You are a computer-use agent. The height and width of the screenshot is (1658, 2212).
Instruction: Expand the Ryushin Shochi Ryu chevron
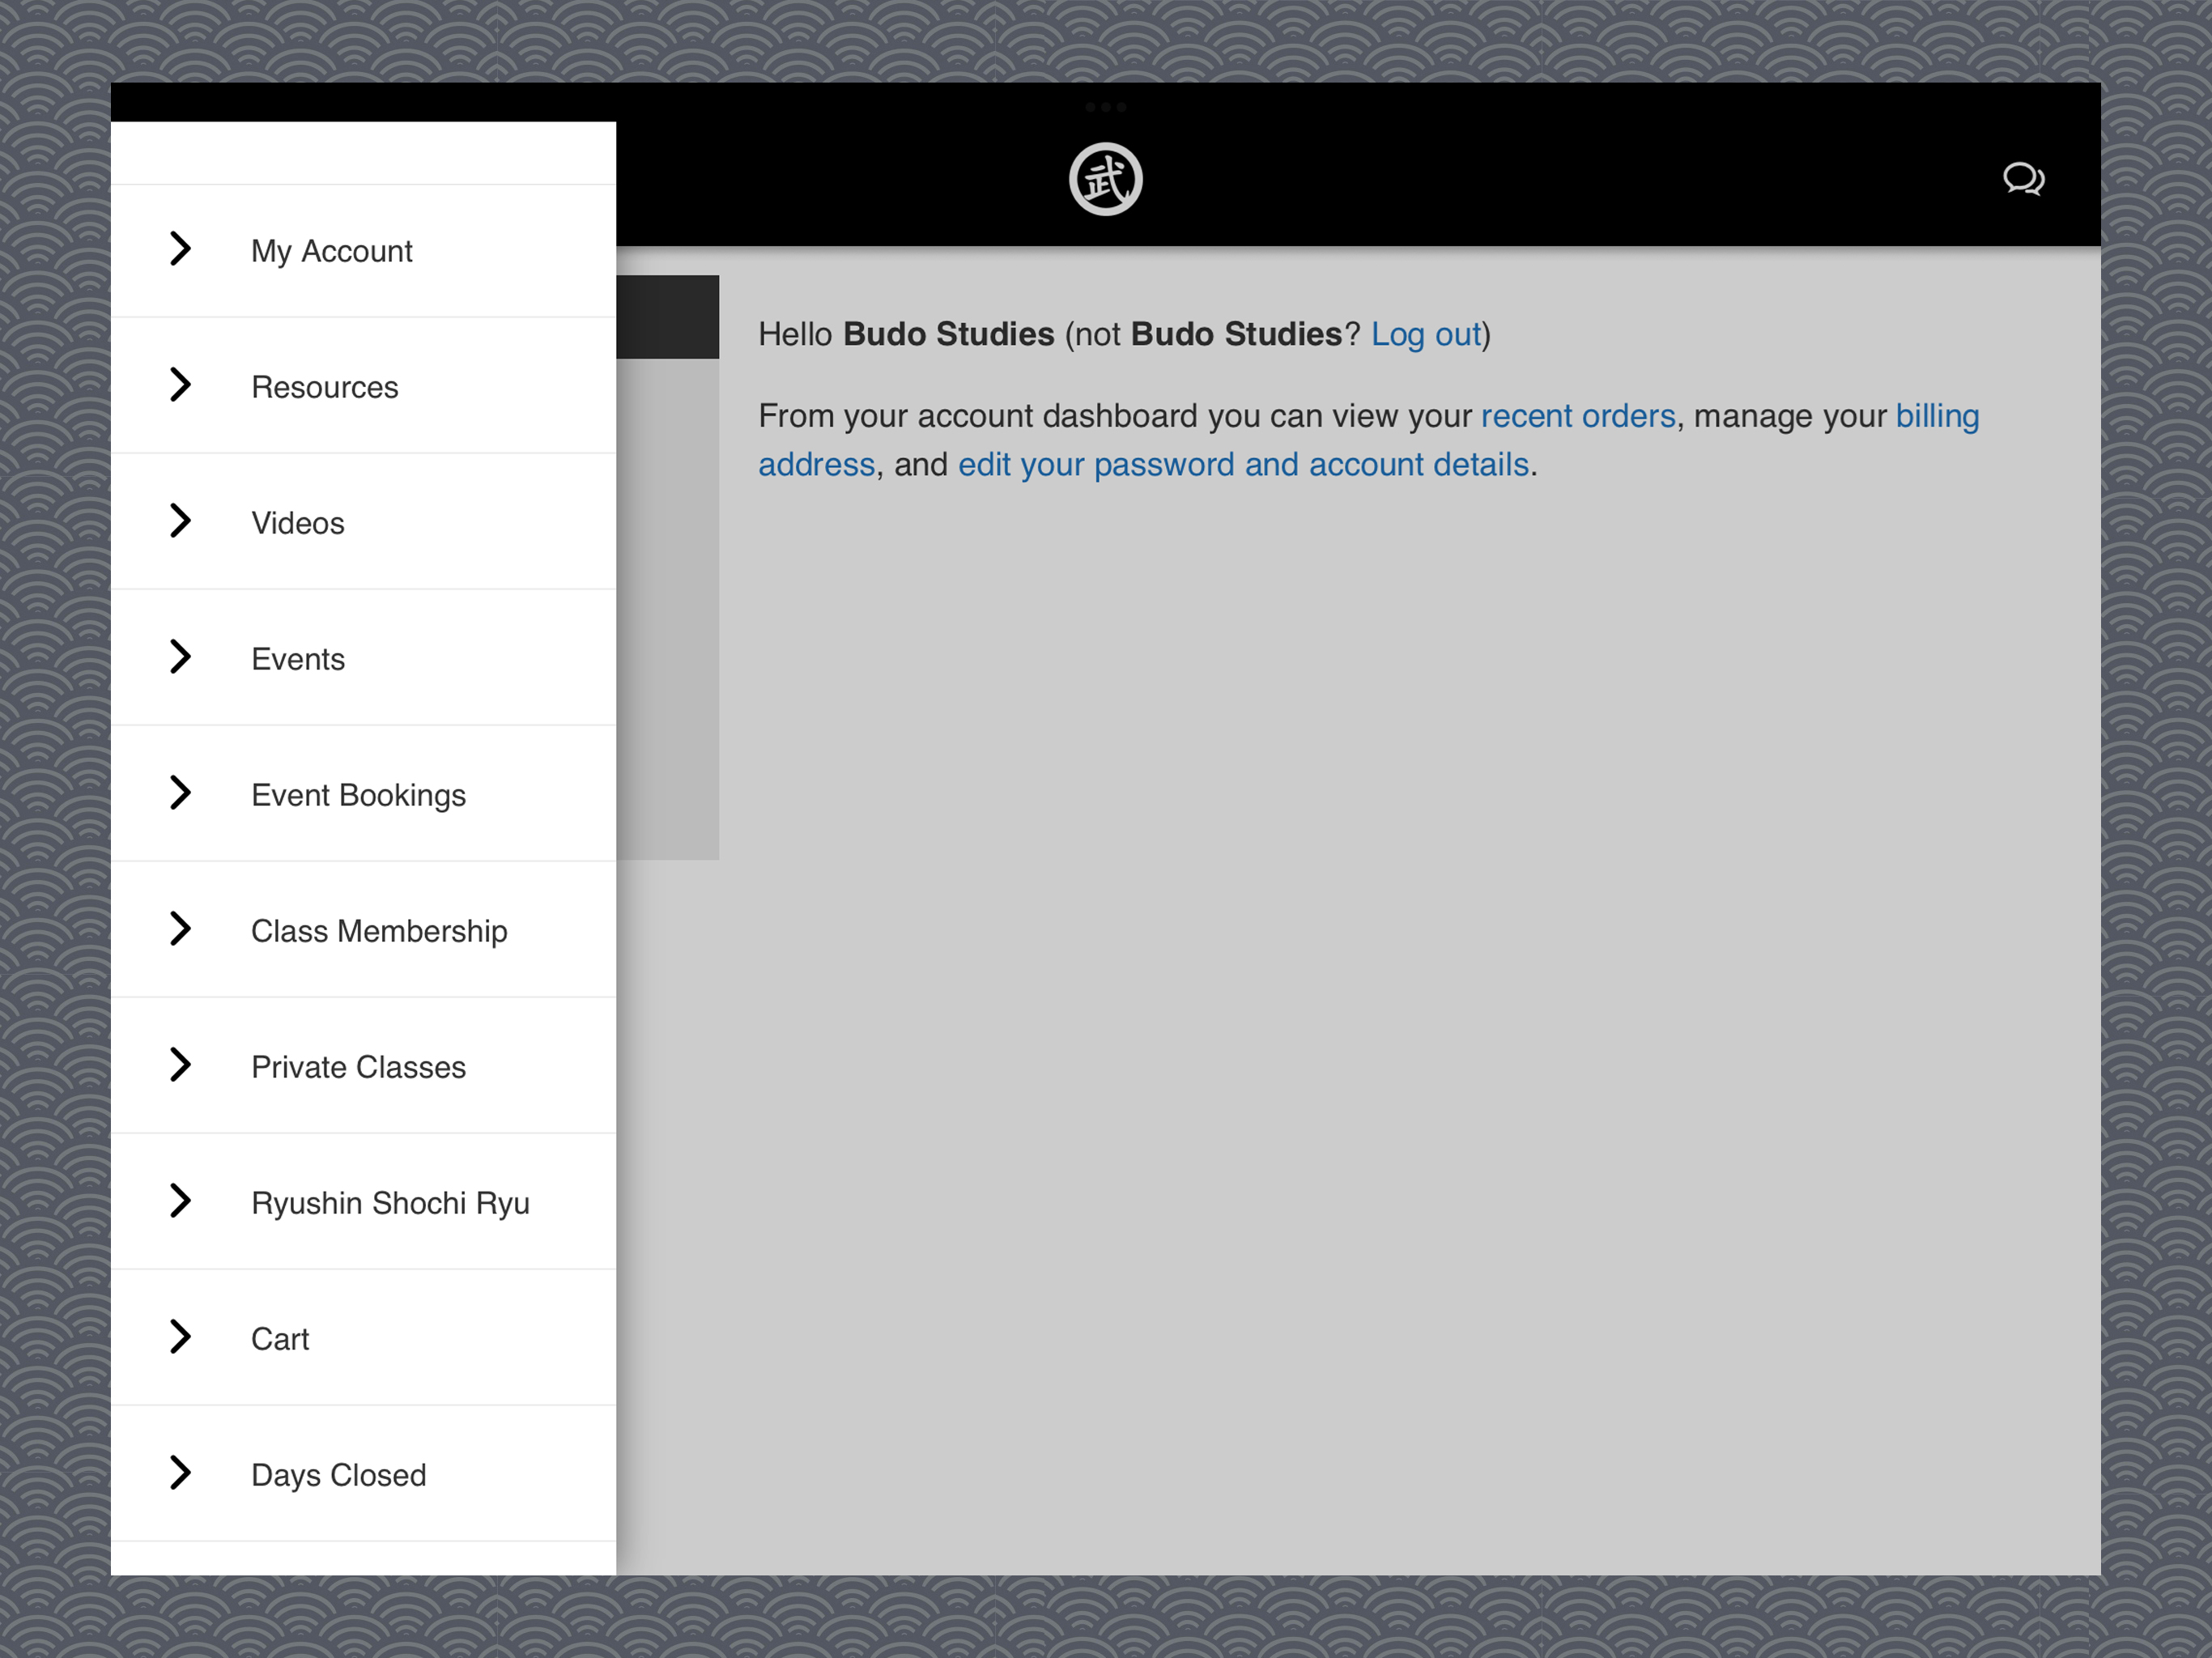(180, 1201)
